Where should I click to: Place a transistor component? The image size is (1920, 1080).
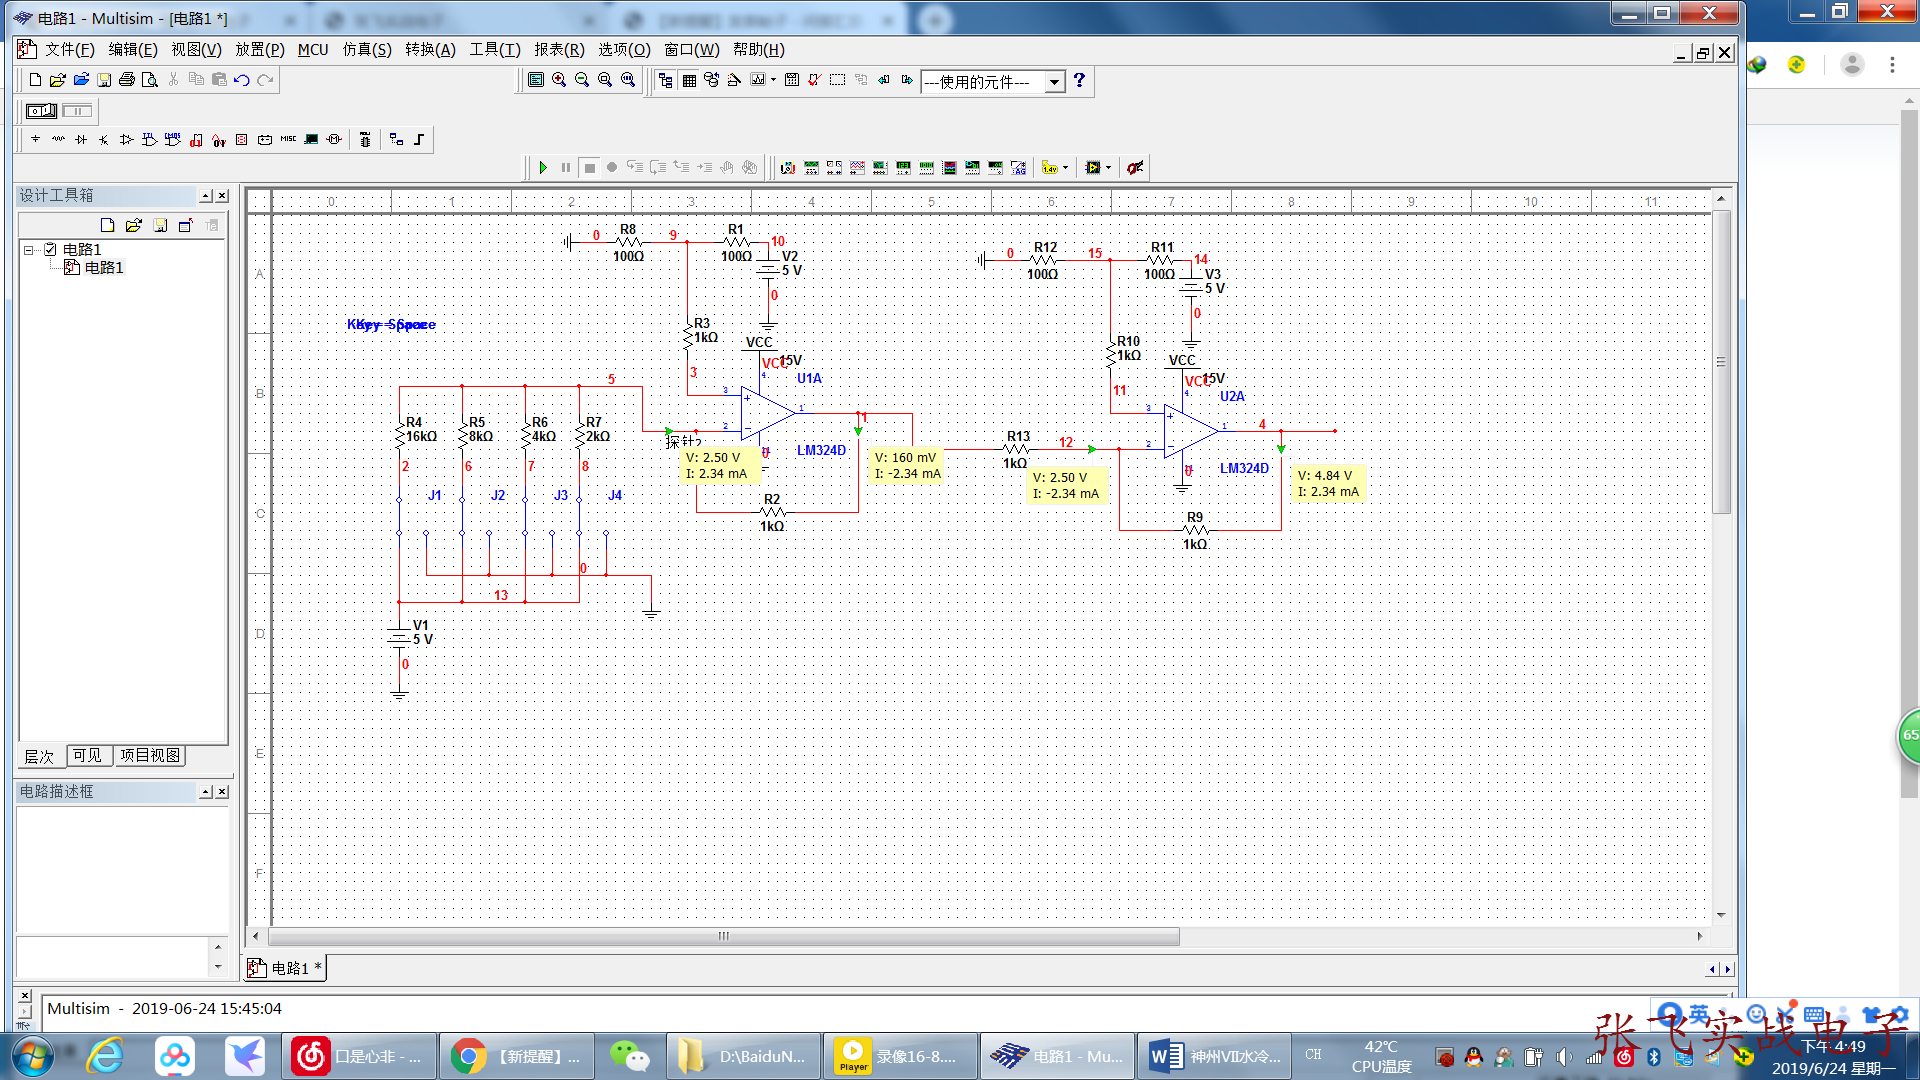pyautogui.click(x=104, y=139)
